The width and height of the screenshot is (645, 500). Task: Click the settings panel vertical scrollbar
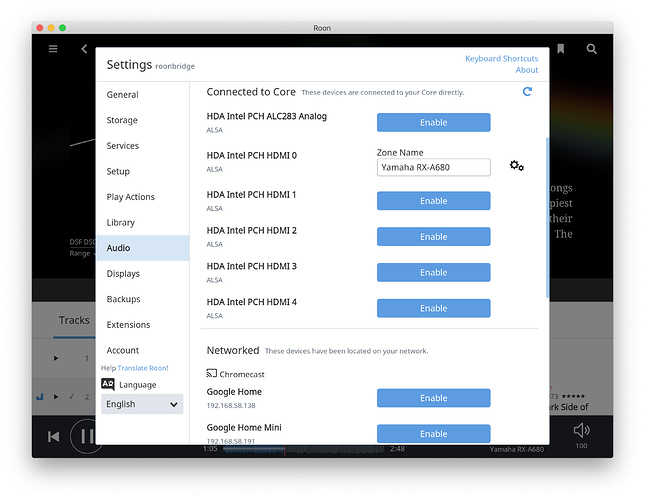(547, 218)
